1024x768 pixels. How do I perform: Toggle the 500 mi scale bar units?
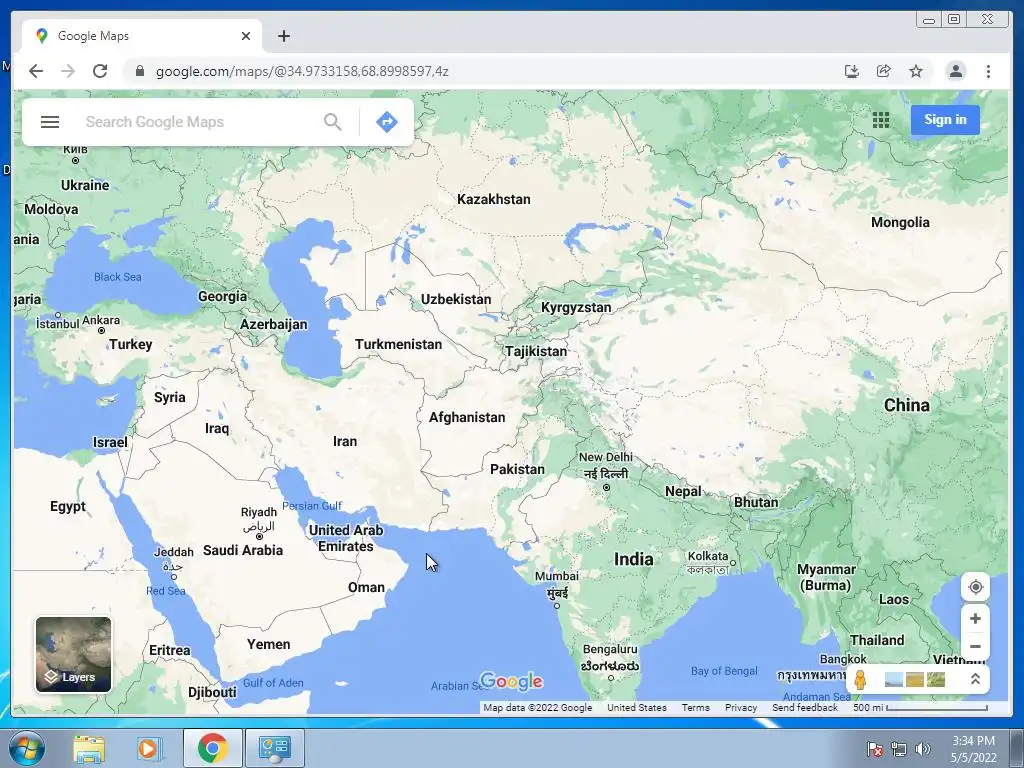[920, 707]
